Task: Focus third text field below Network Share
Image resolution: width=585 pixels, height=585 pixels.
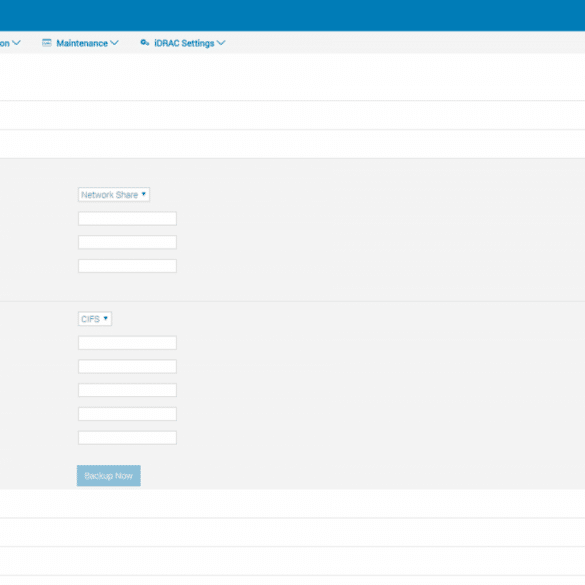Action: (x=127, y=266)
